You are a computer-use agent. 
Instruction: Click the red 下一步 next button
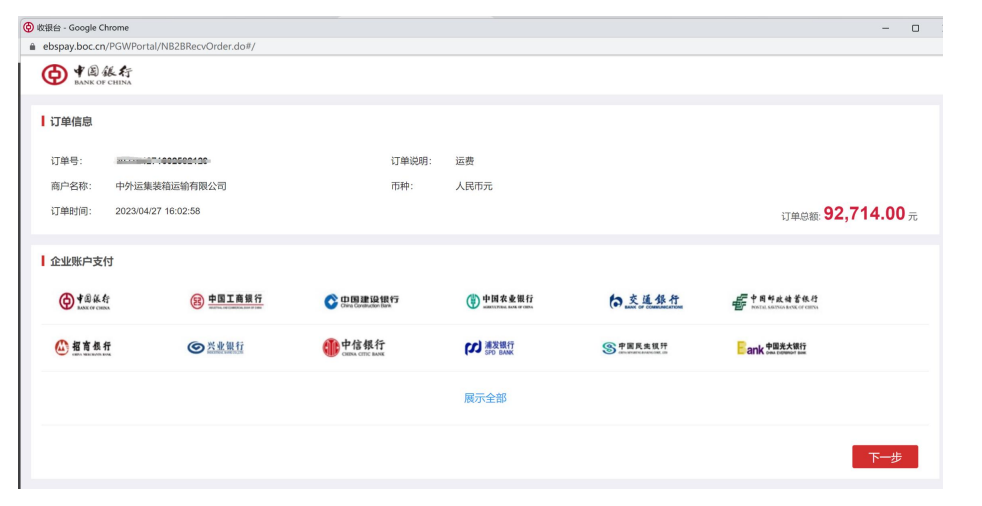pos(885,457)
